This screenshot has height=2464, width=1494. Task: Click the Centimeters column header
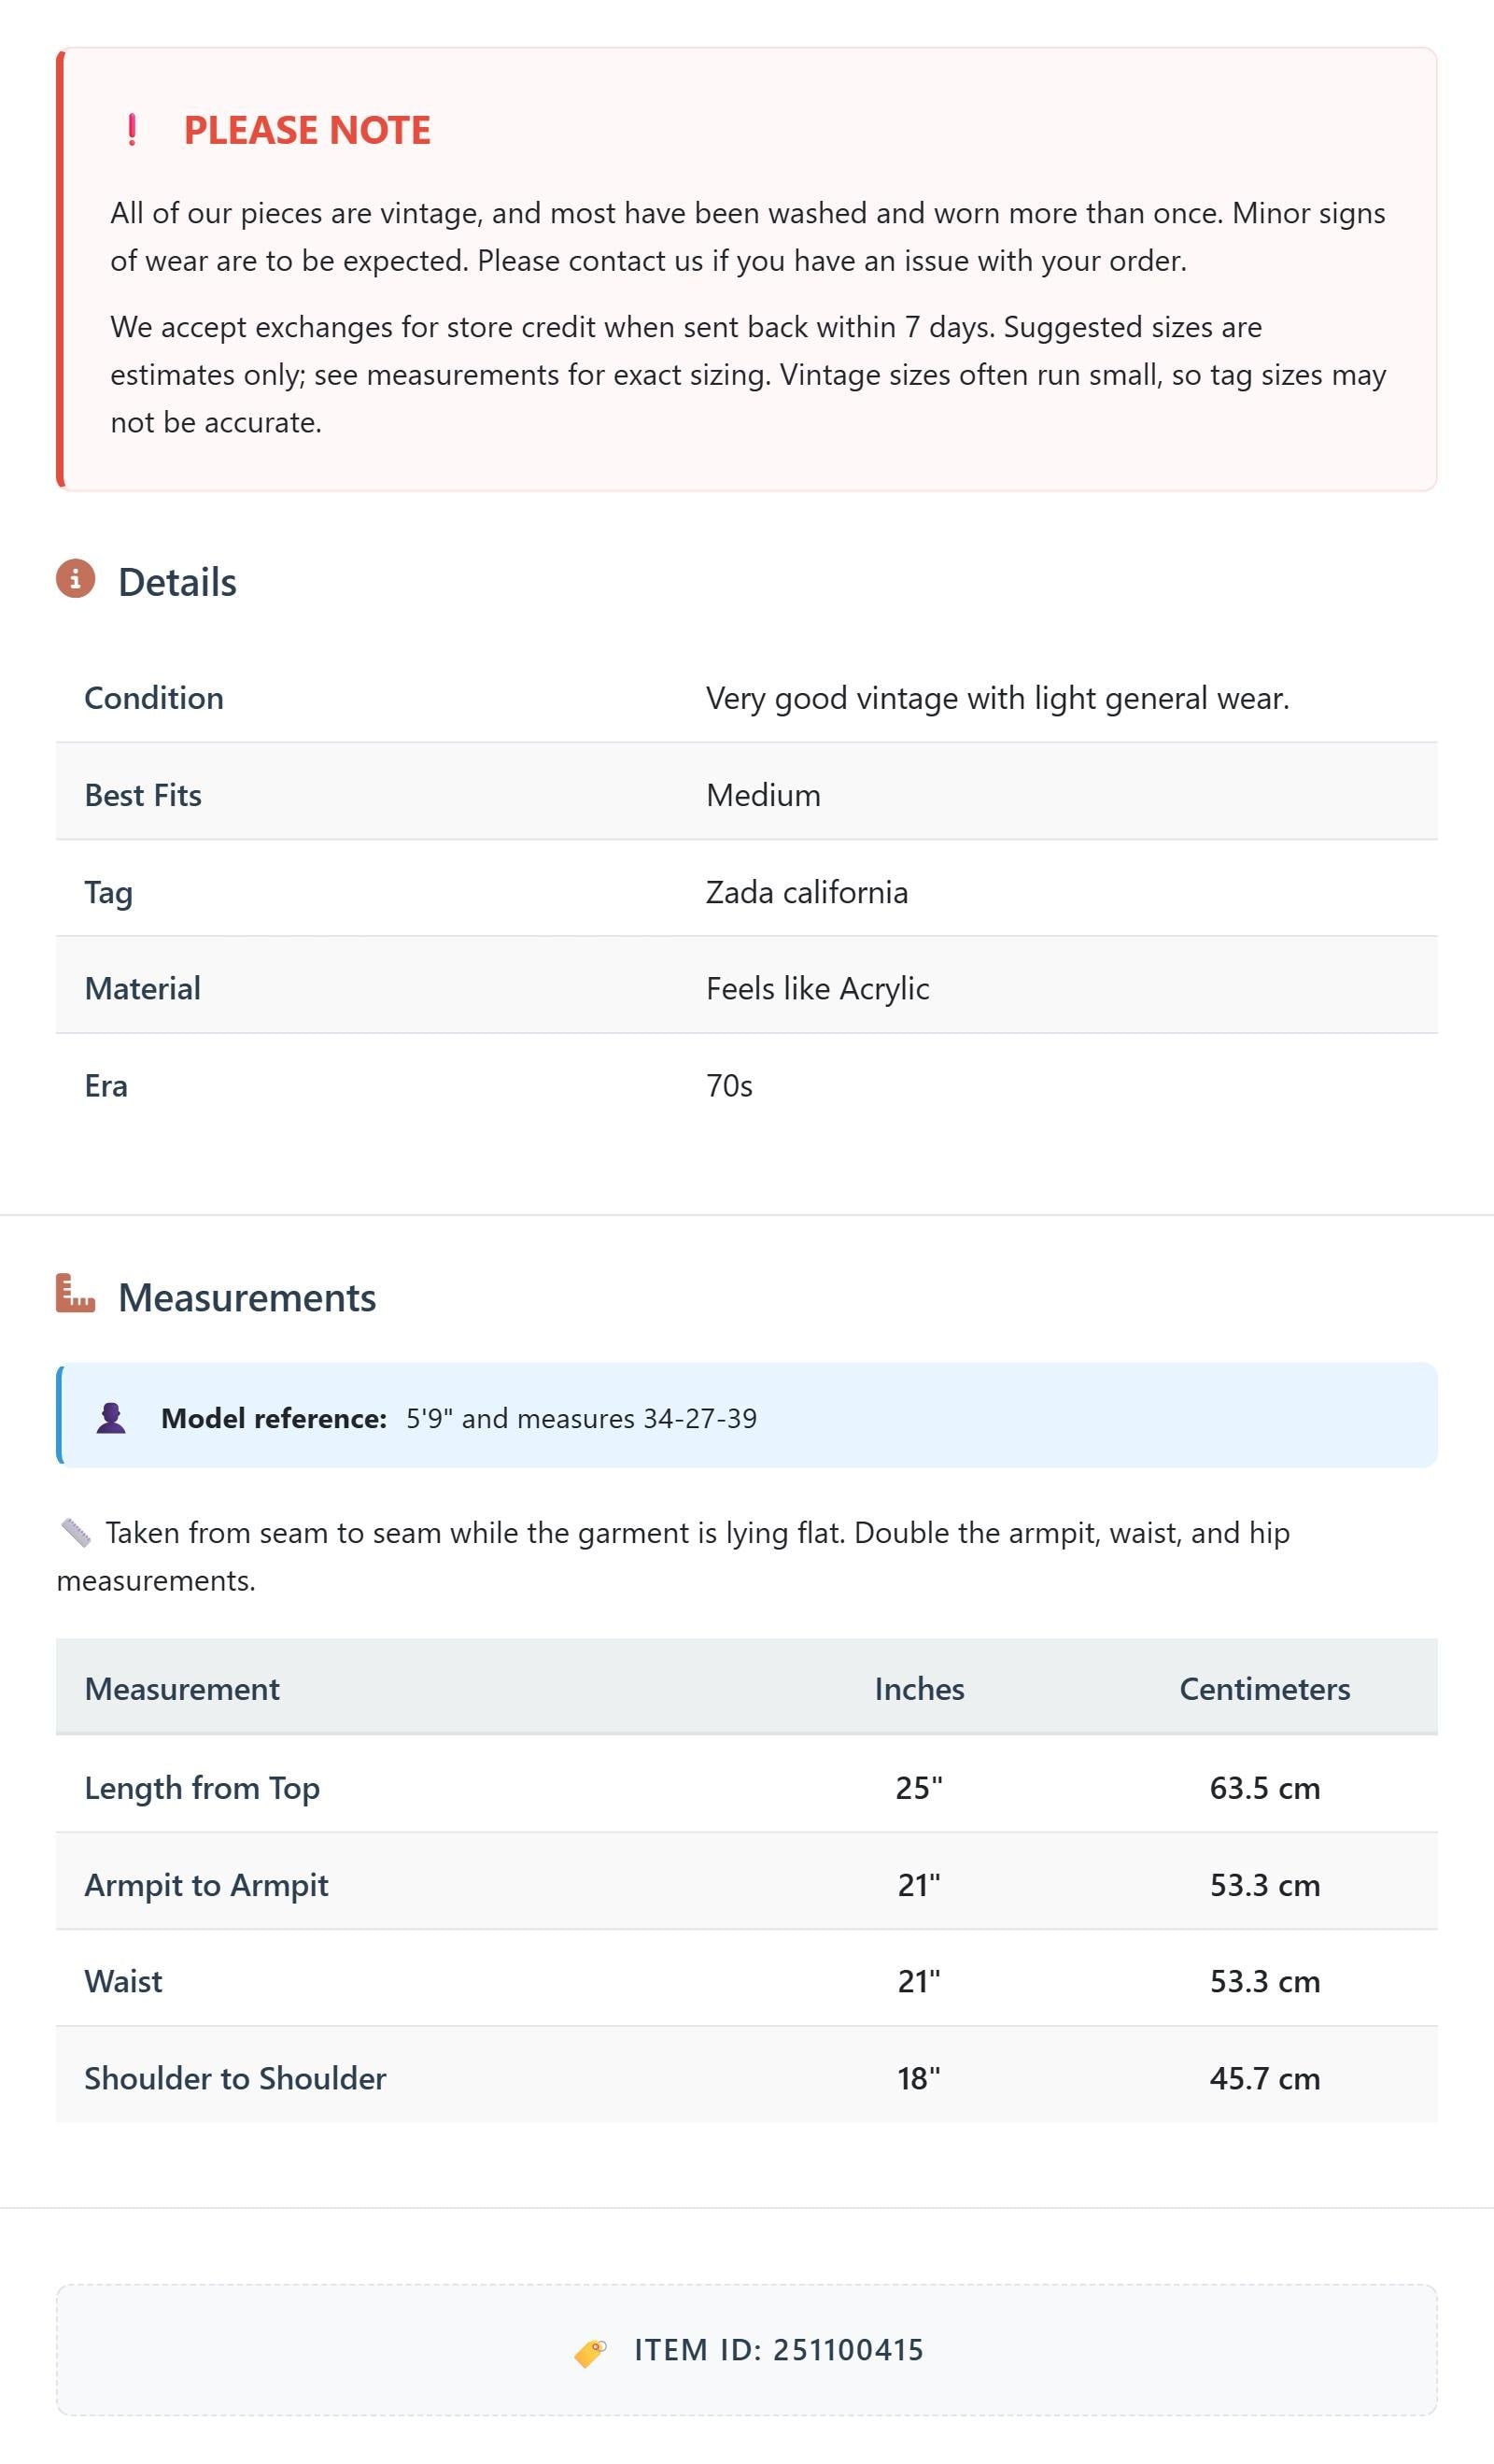pyautogui.click(x=1265, y=1688)
